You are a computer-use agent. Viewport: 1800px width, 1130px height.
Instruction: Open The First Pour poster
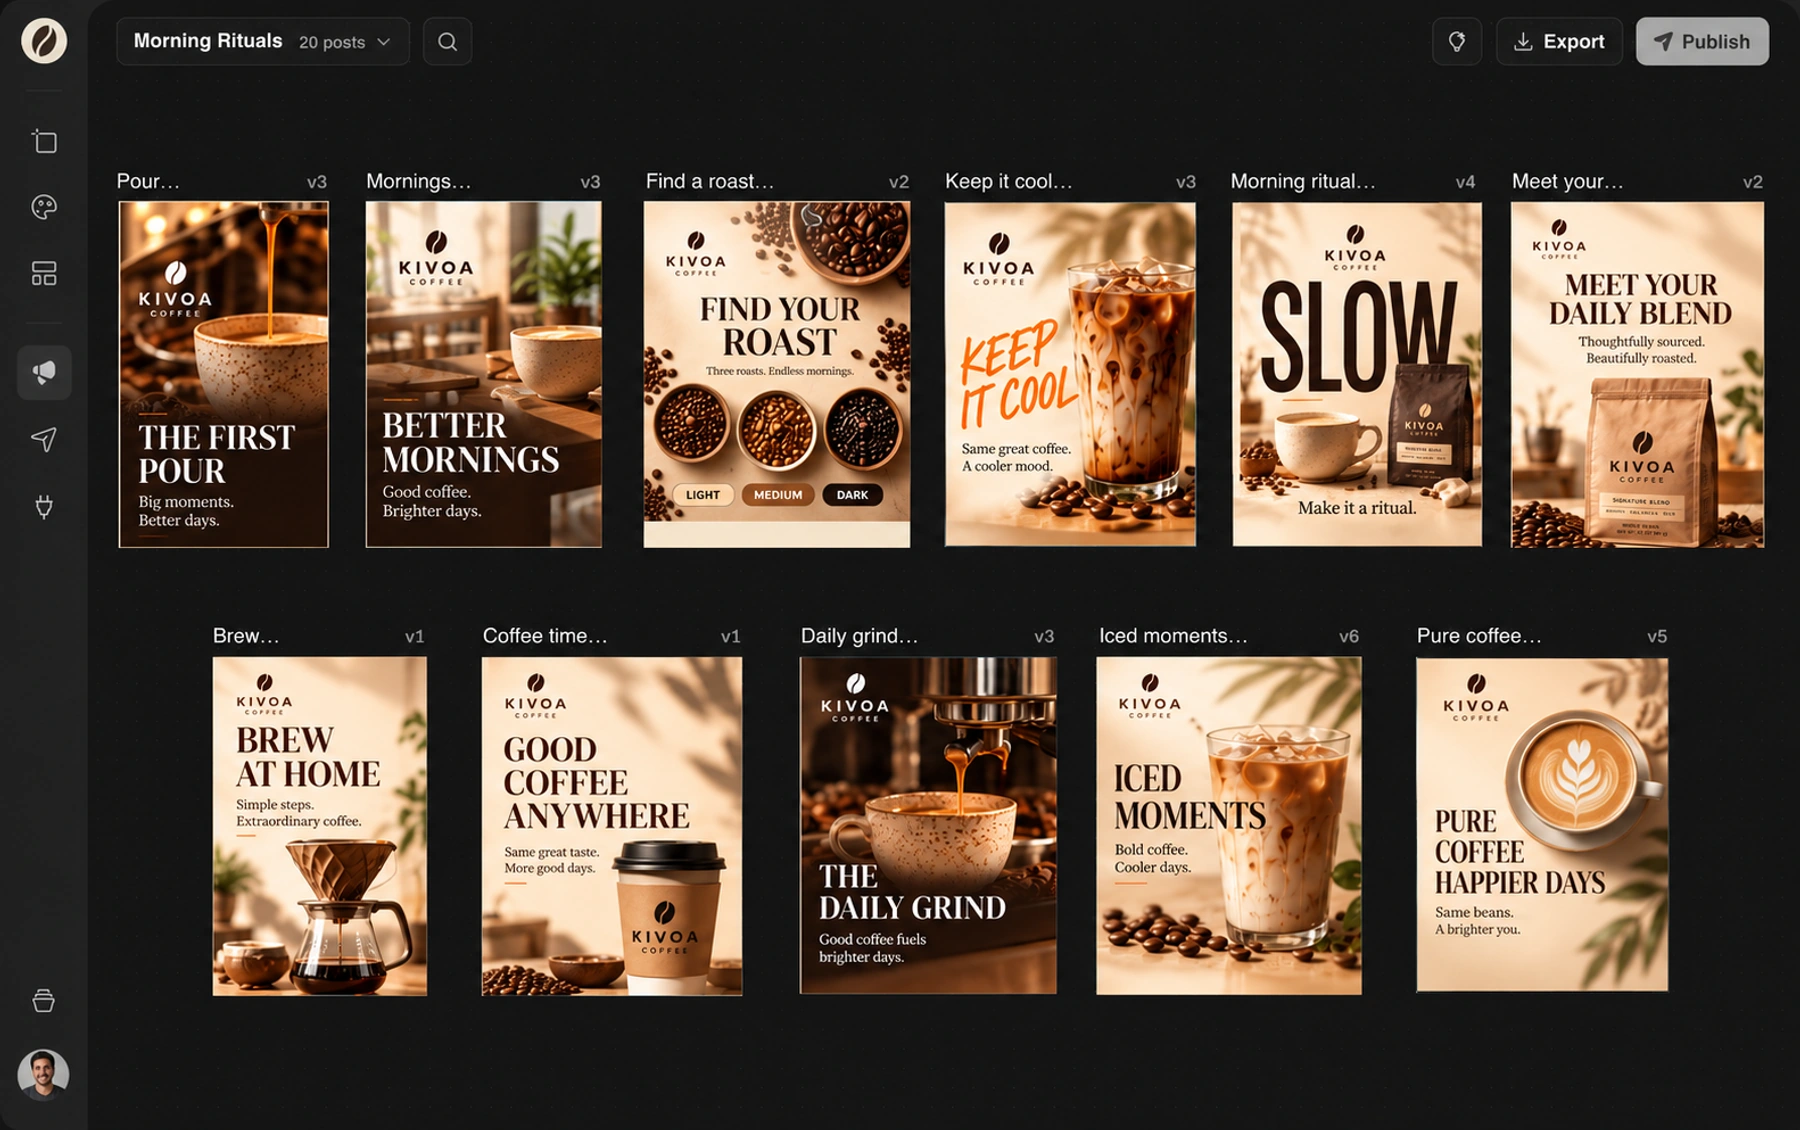pyautogui.click(x=224, y=374)
